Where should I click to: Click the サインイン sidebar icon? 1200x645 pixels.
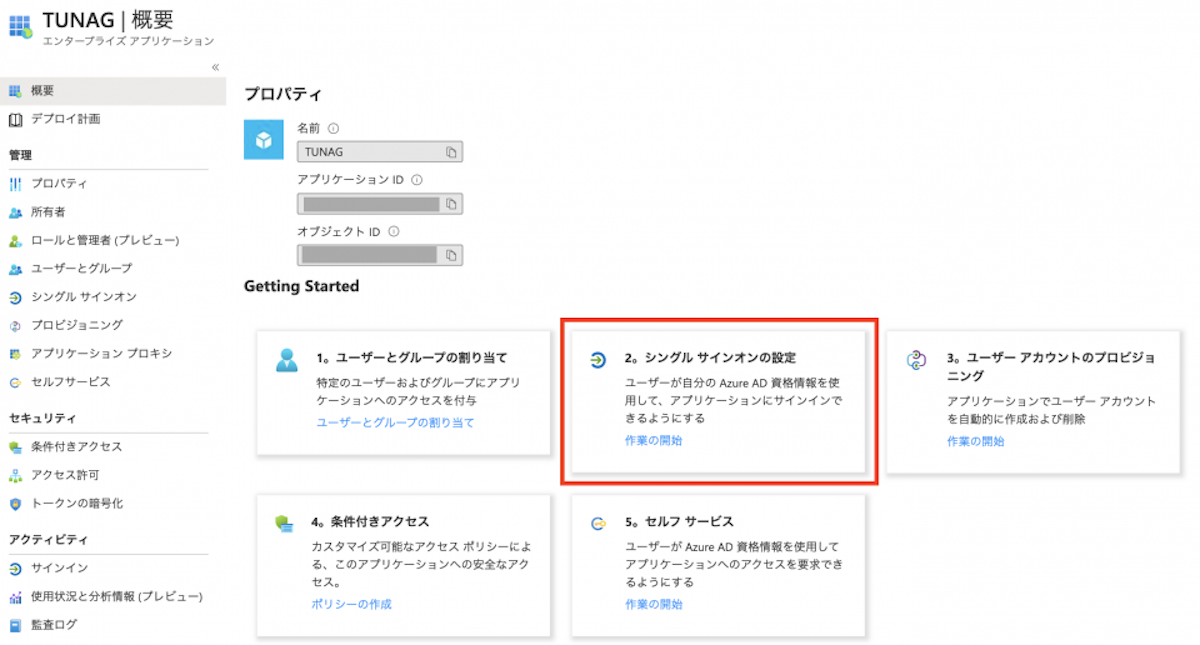click(x=15, y=568)
